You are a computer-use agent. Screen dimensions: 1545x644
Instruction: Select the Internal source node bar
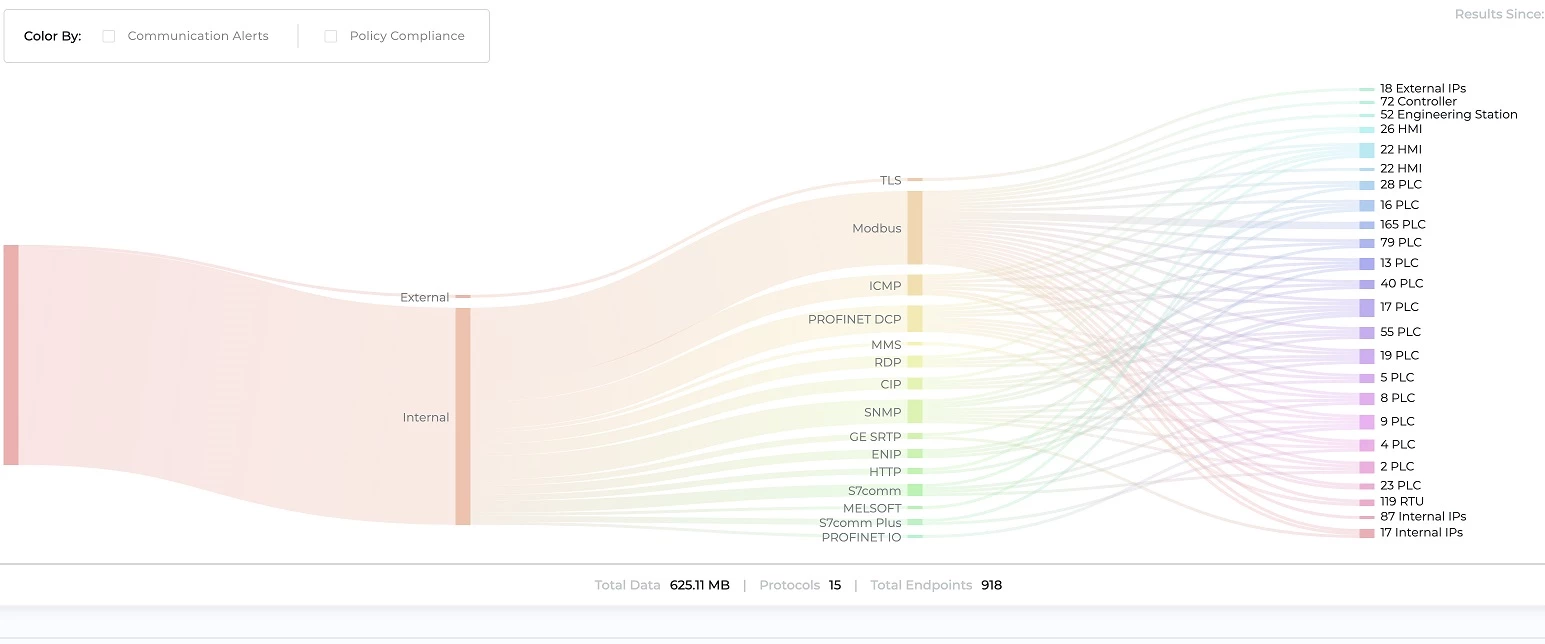pos(463,416)
